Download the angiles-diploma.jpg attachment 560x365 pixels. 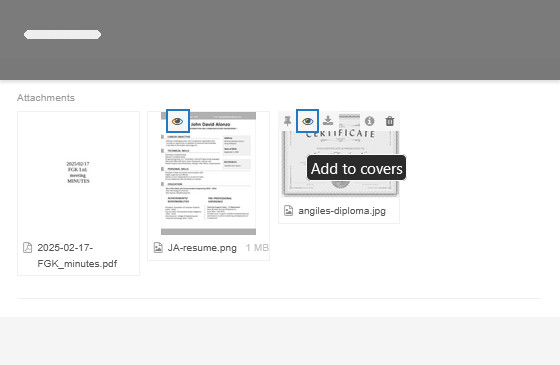click(328, 121)
